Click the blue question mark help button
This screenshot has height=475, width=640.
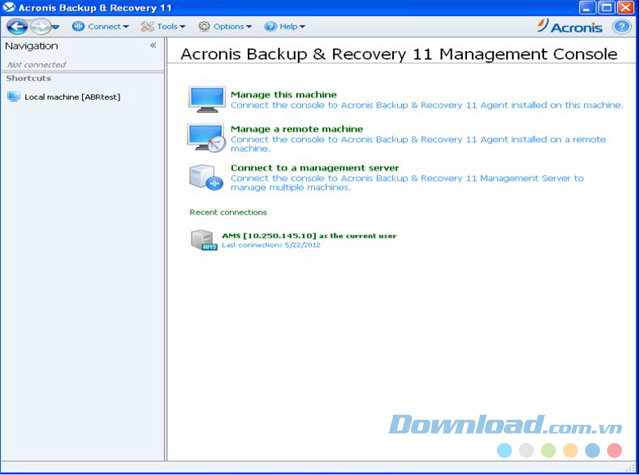coord(622,27)
